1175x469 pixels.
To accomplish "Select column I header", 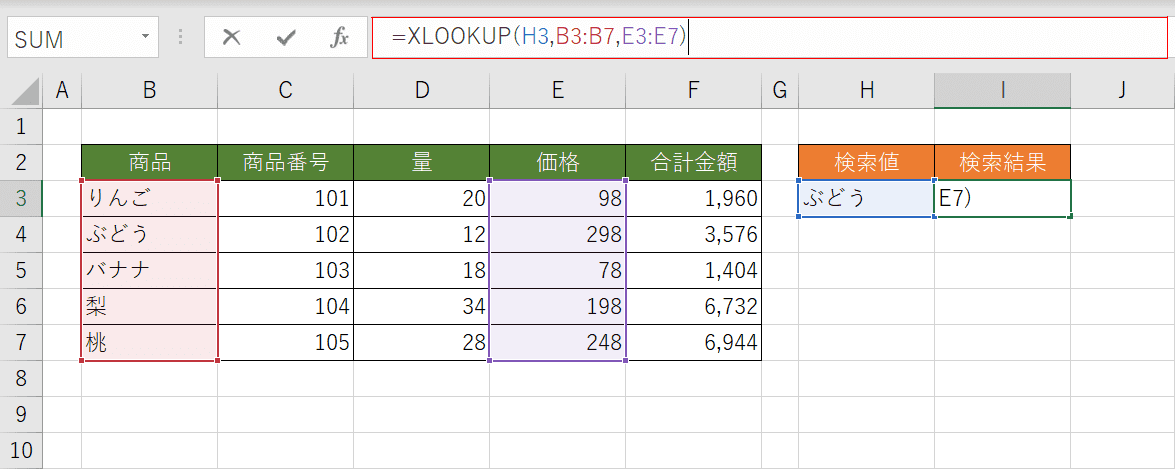I will (x=1003, y=91).
